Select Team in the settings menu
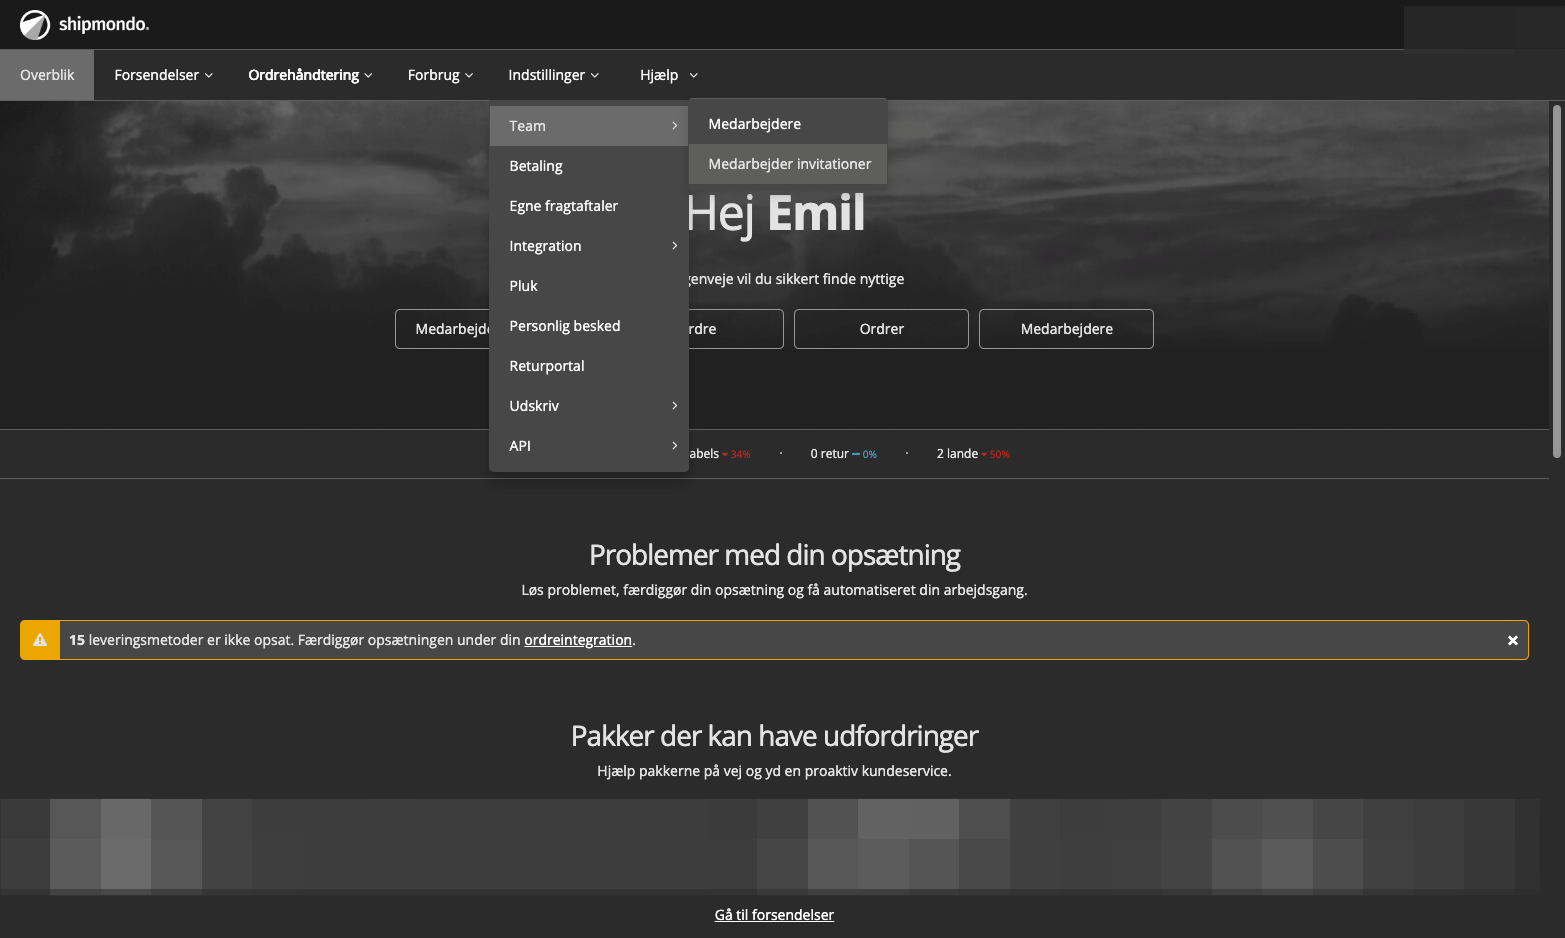Screen dimensions: 1565x938 tap(589, 126)
